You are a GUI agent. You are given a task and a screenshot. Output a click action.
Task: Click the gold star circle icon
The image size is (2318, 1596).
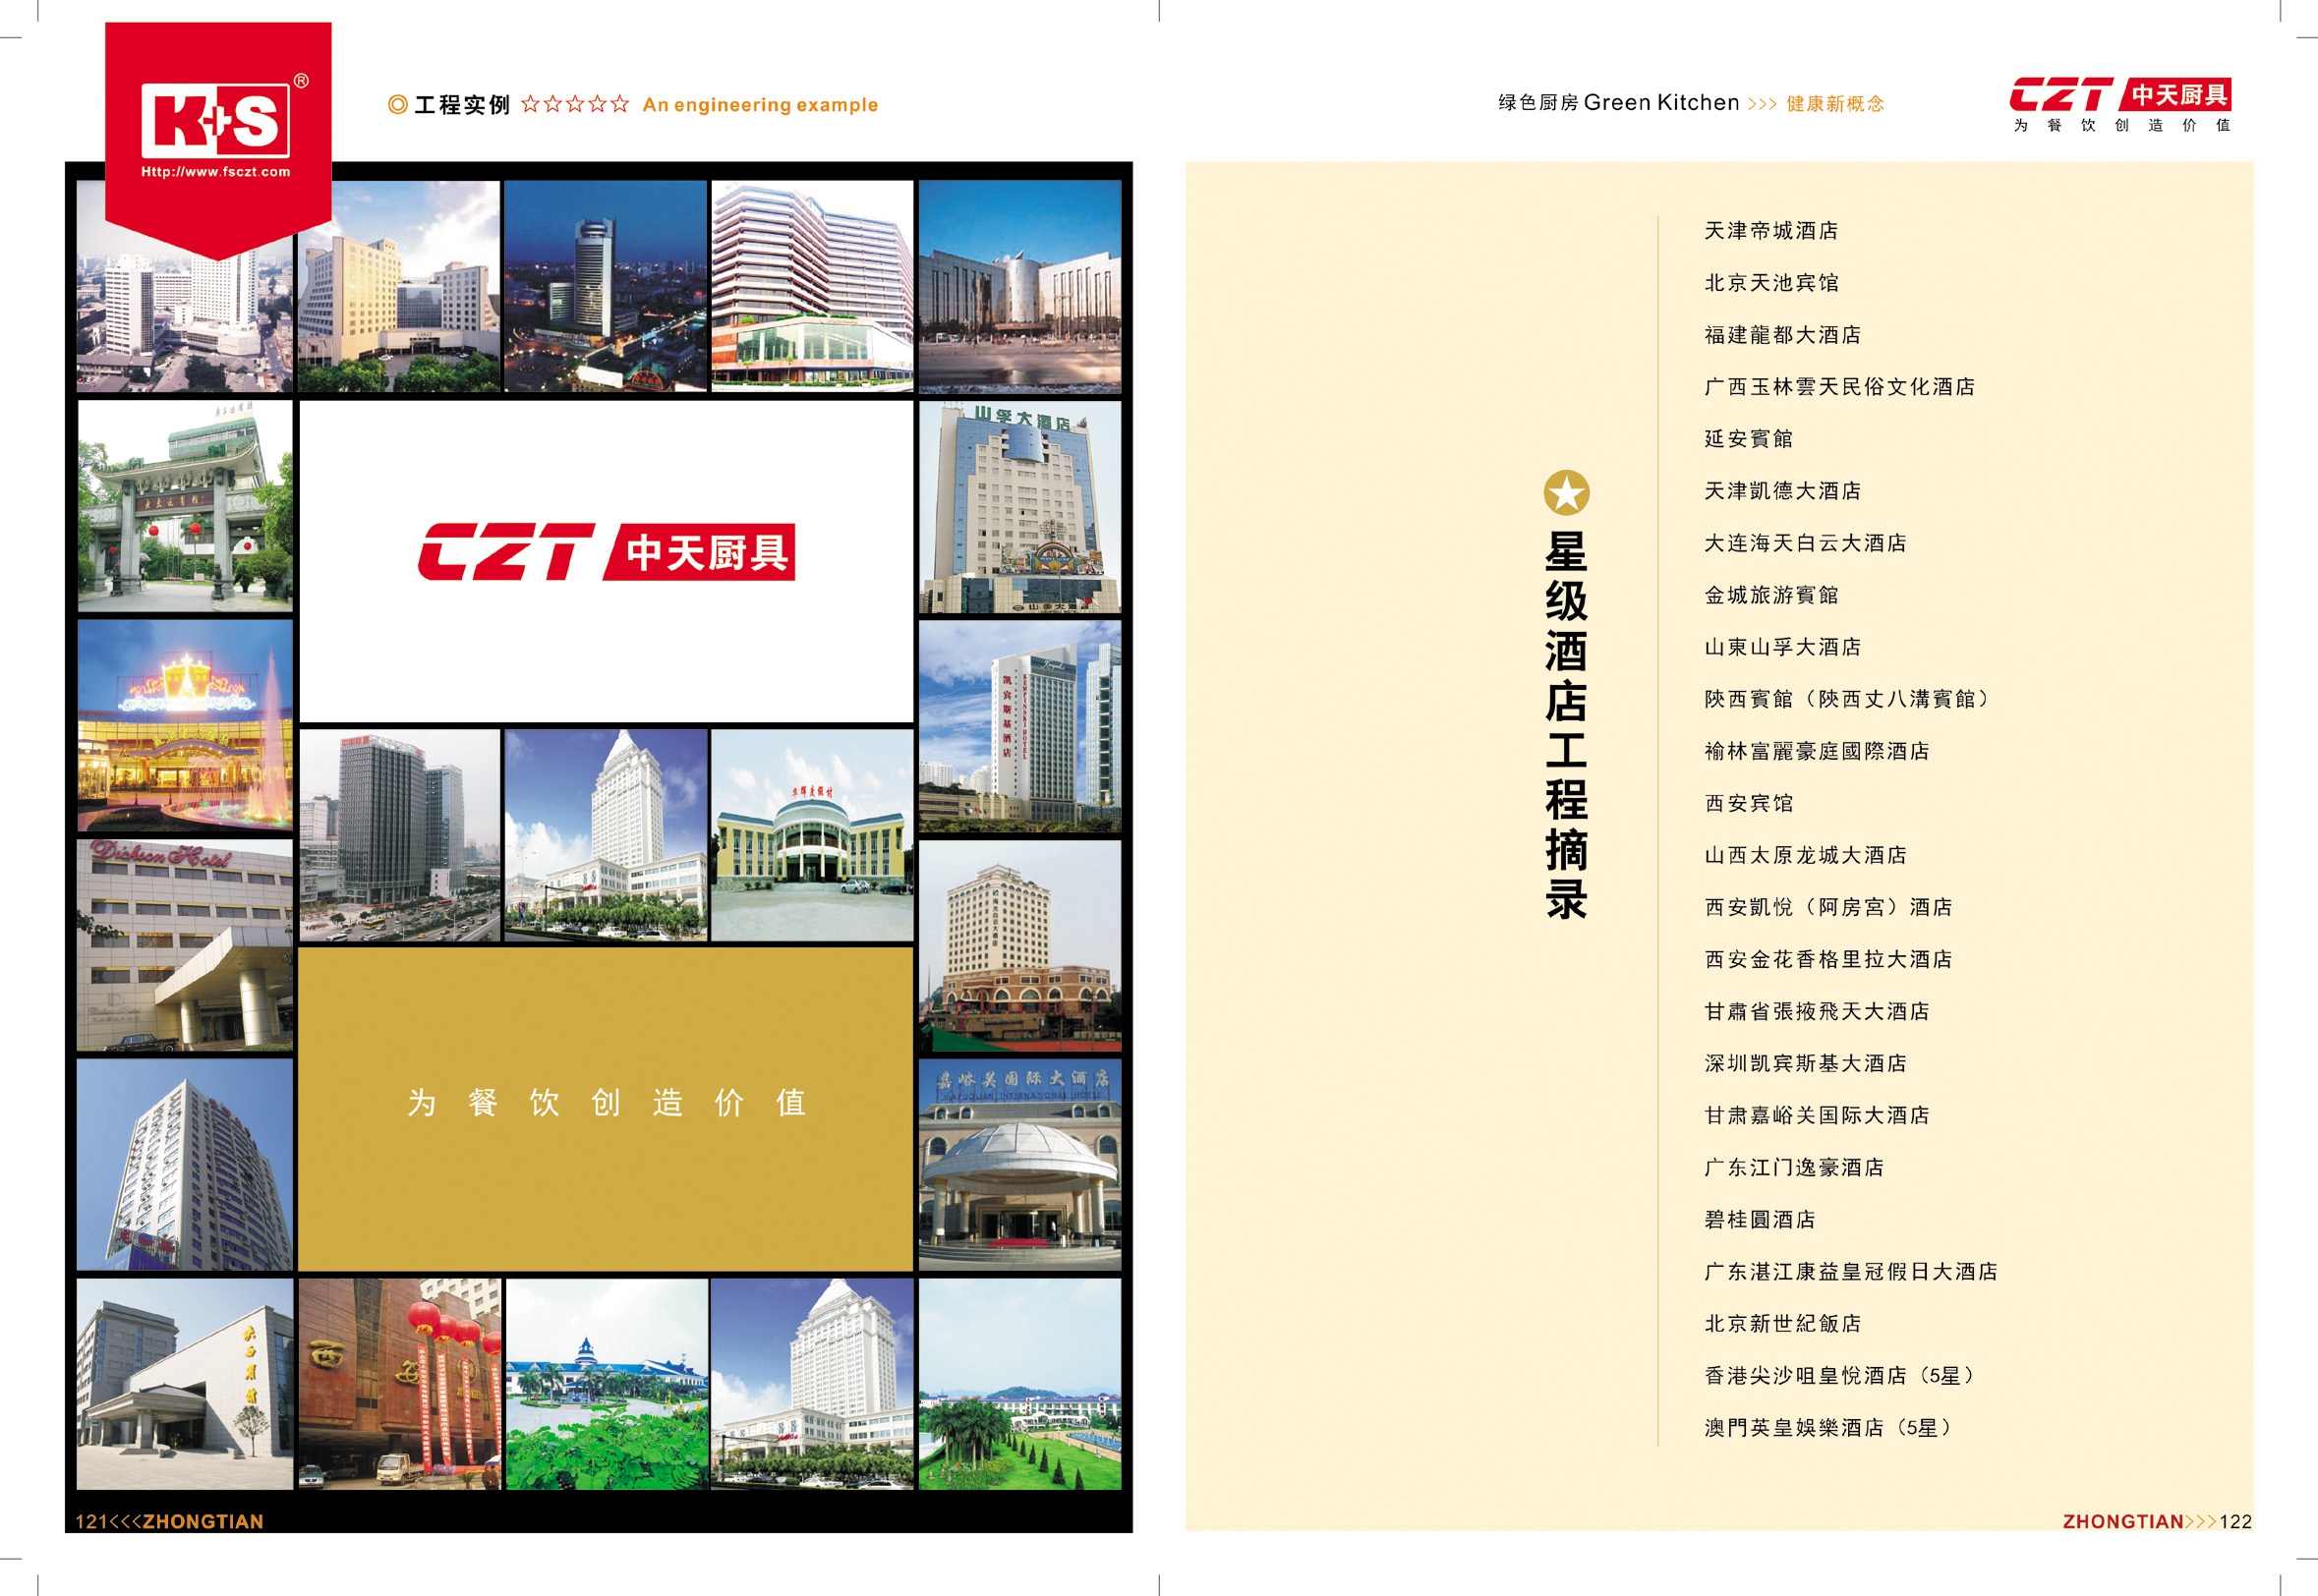coord(1566,493)
